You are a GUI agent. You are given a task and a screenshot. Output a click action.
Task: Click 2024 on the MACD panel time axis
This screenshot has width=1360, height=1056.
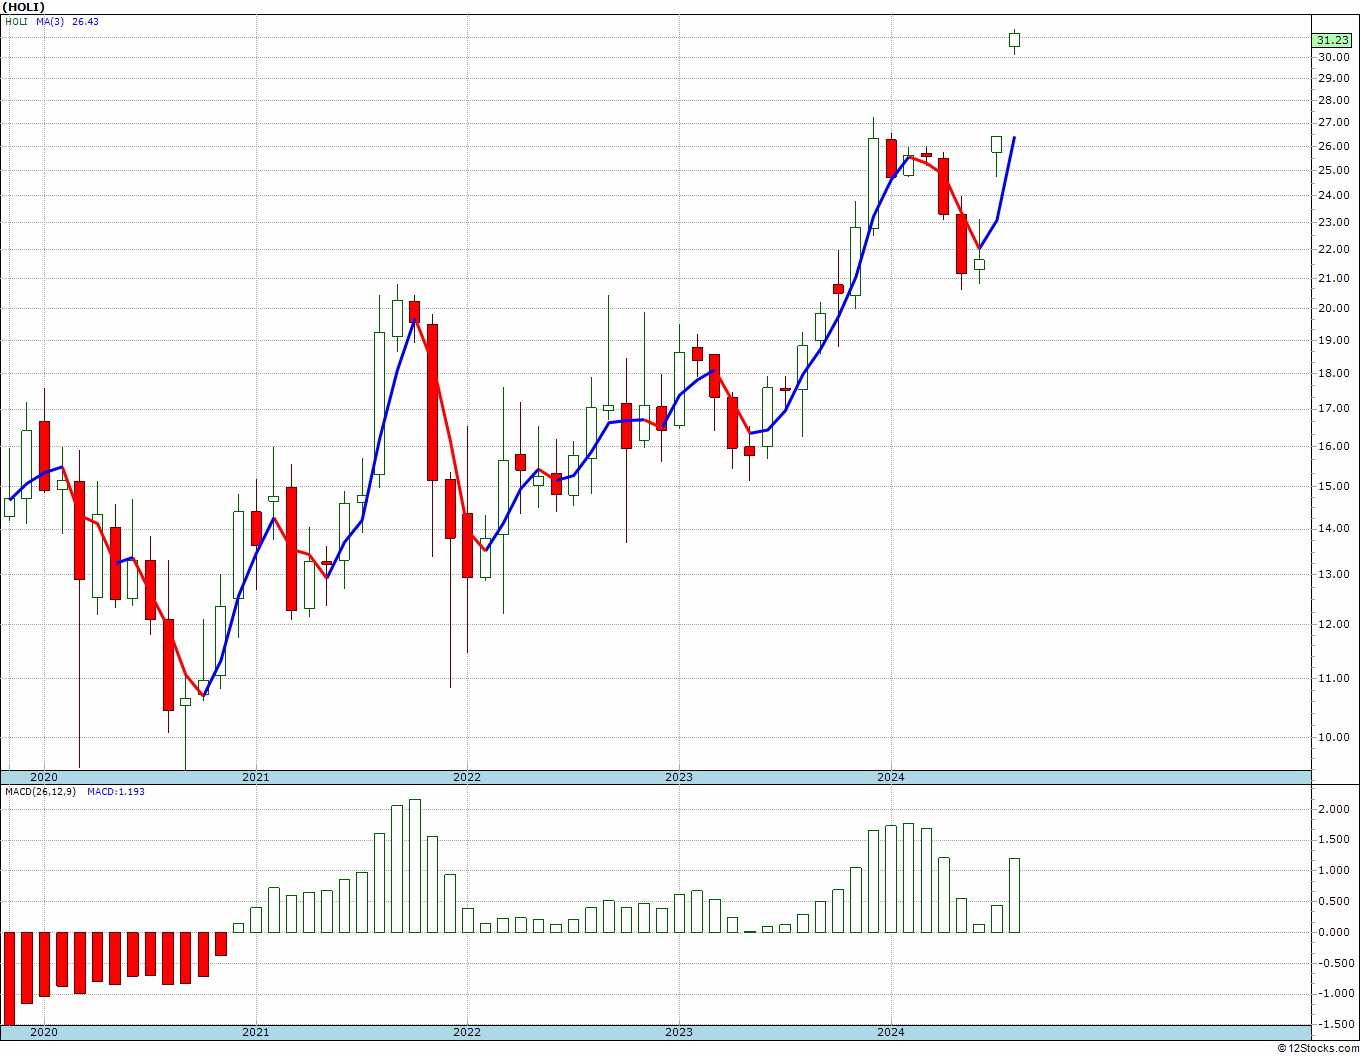coord(891,1032)
